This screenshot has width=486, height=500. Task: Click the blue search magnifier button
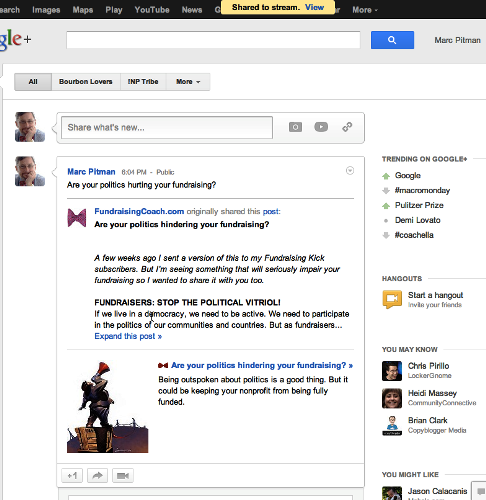(x=392, y=40)
